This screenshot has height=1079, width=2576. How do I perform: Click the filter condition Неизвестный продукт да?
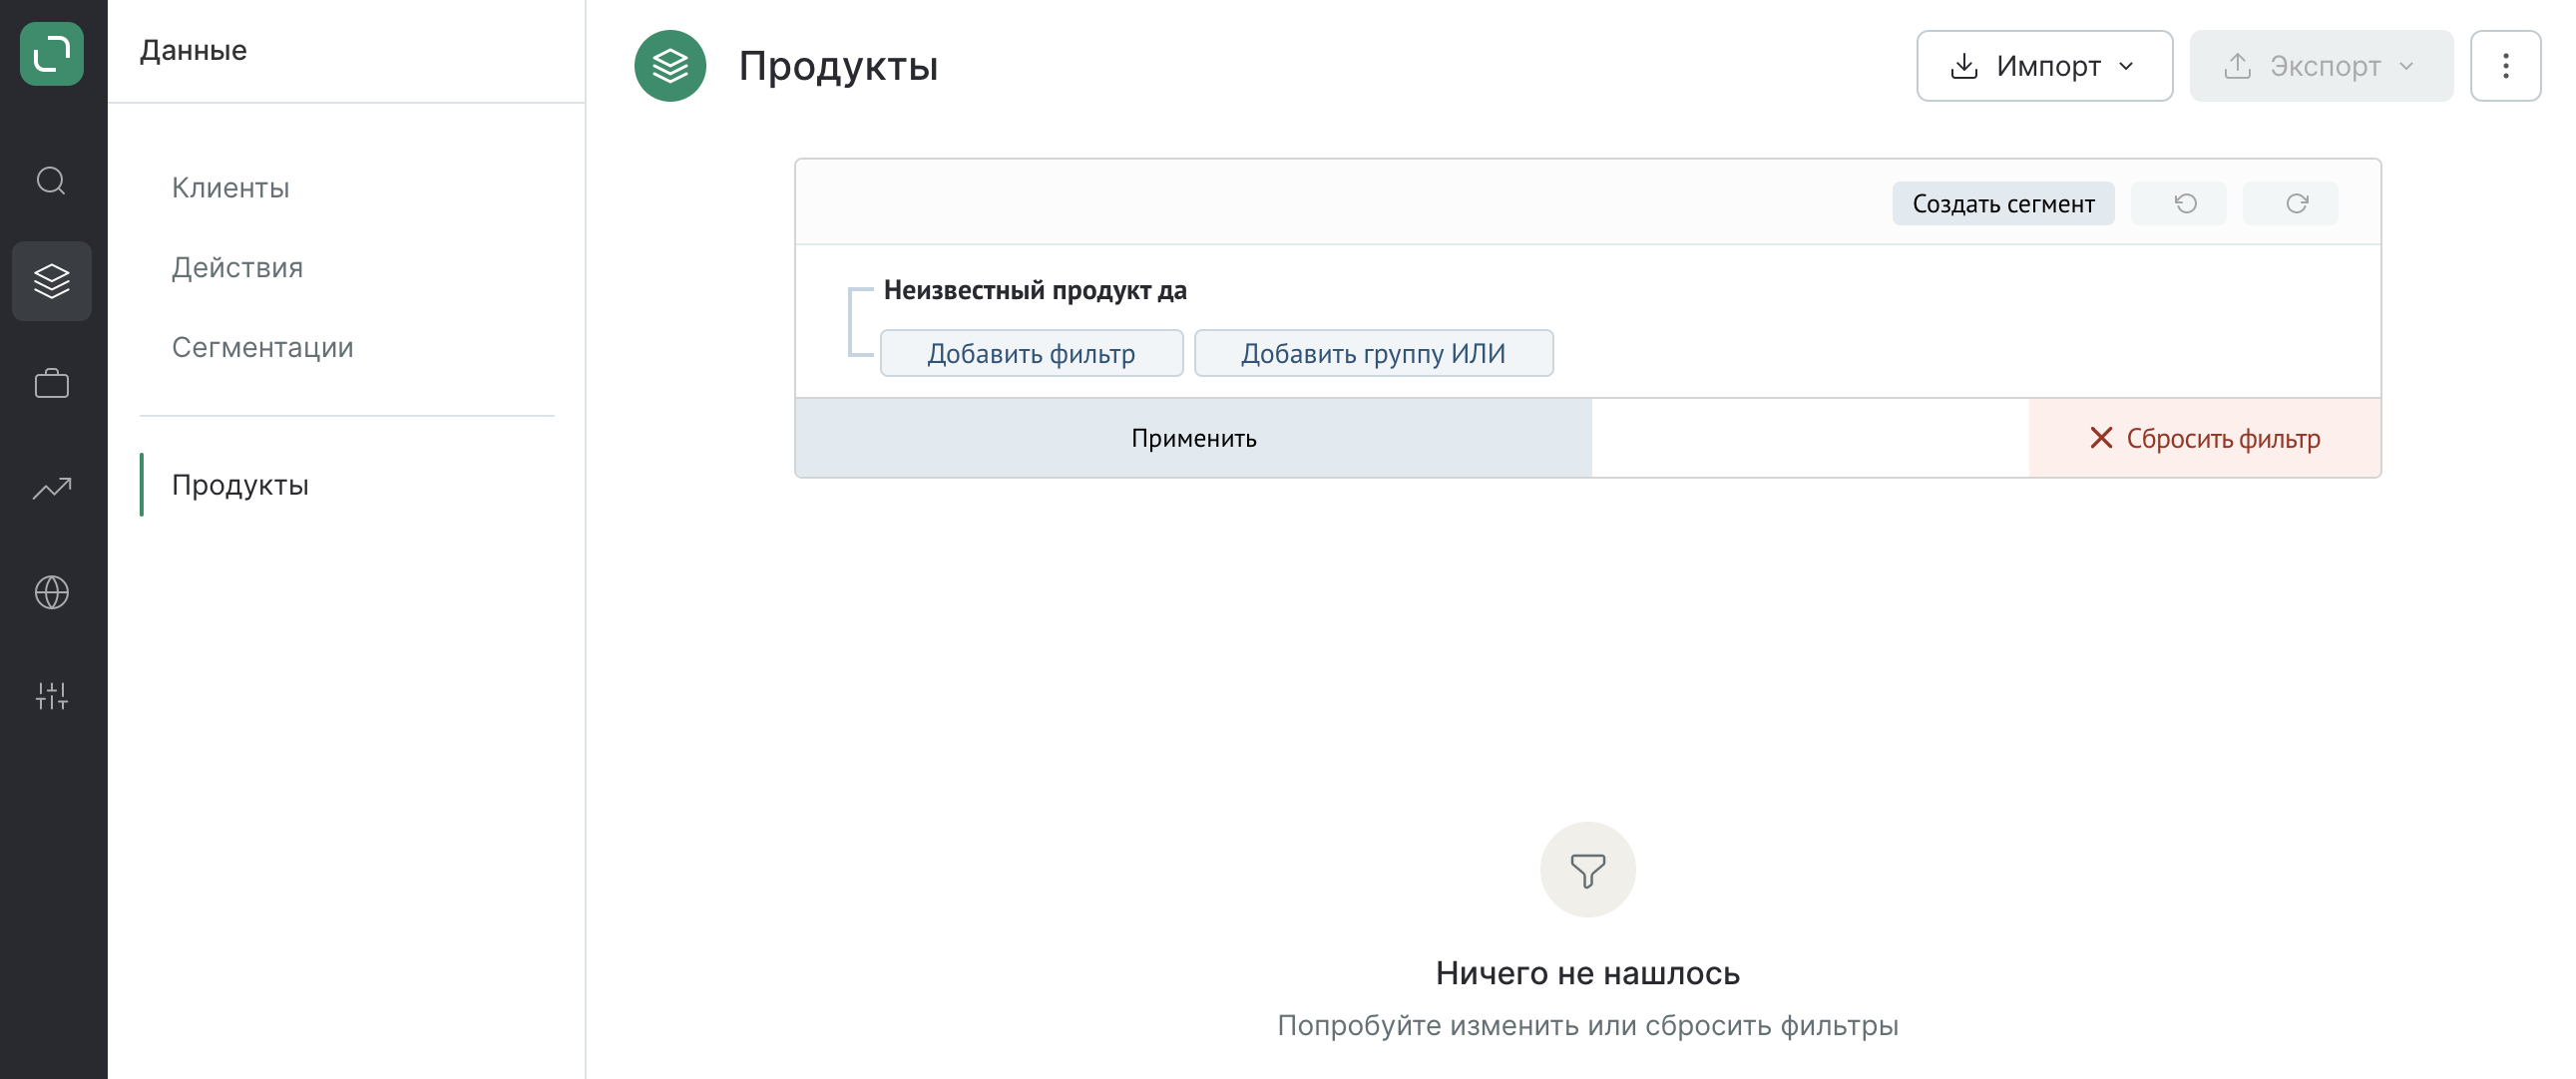click(1035, 291)
